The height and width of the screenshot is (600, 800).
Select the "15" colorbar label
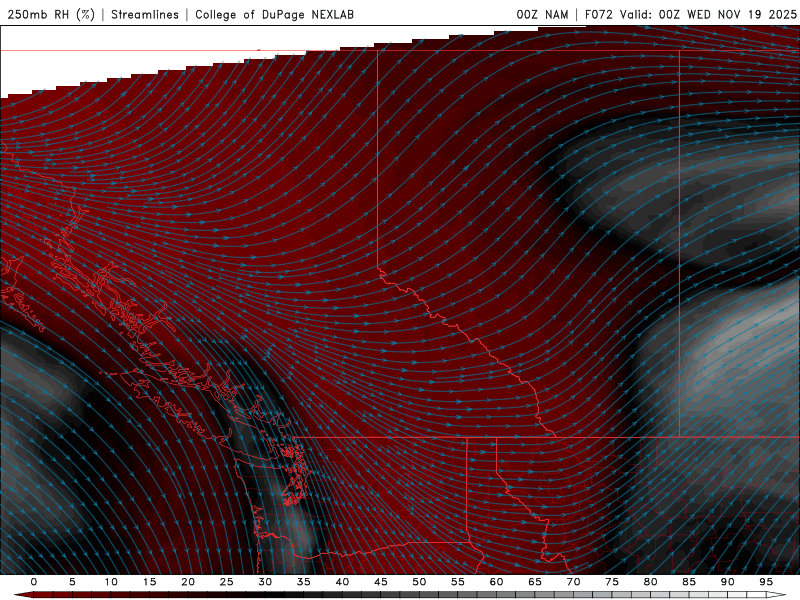tap(149, 582)
